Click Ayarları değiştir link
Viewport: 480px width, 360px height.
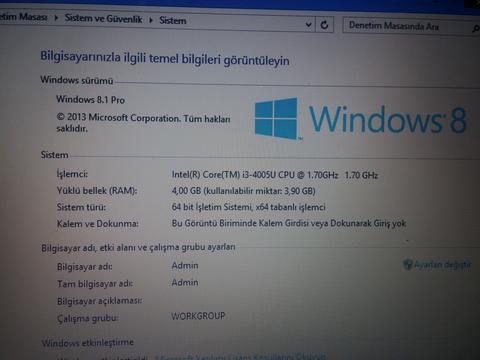tap(442, 265)
